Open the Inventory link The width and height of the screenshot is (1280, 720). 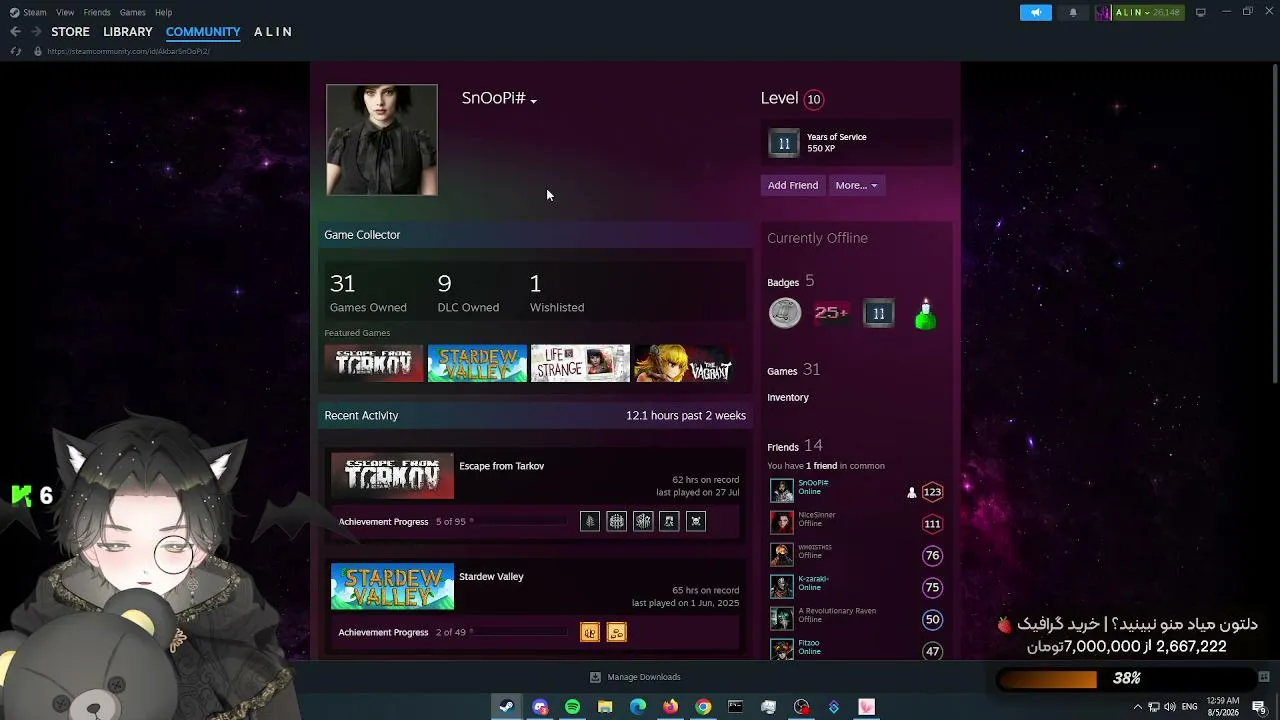pos(788,397)
